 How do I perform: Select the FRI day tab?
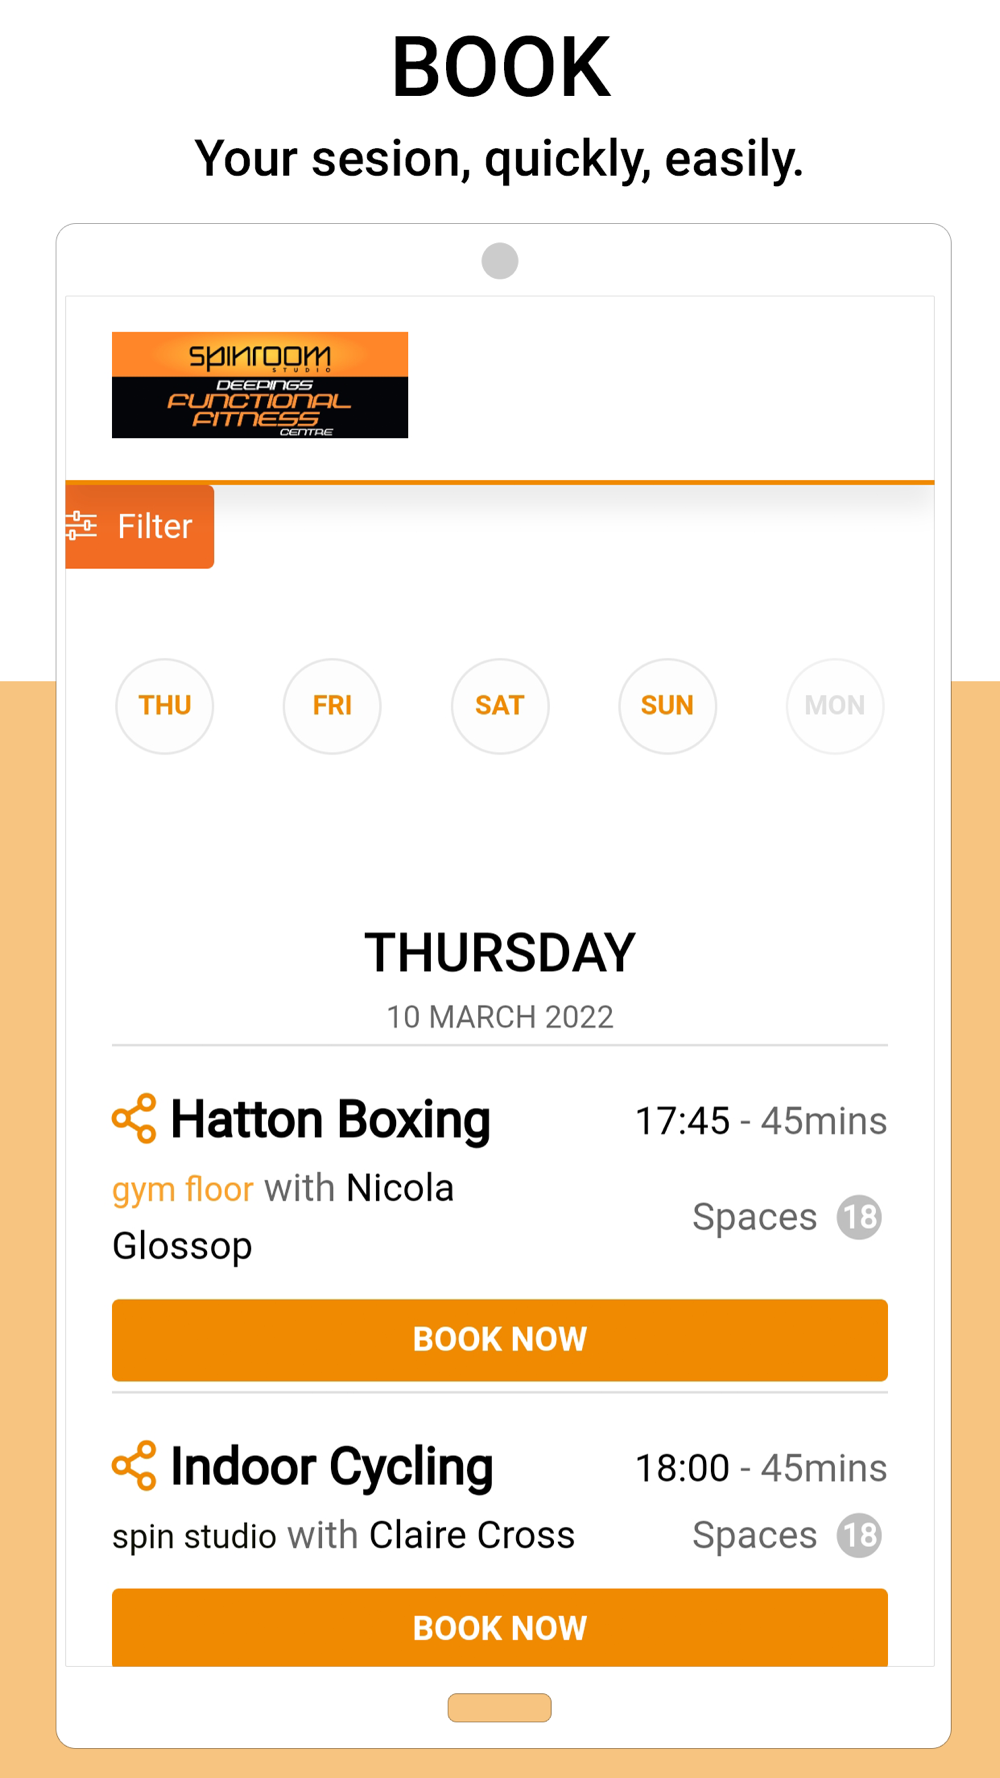[x=332, y=706]
